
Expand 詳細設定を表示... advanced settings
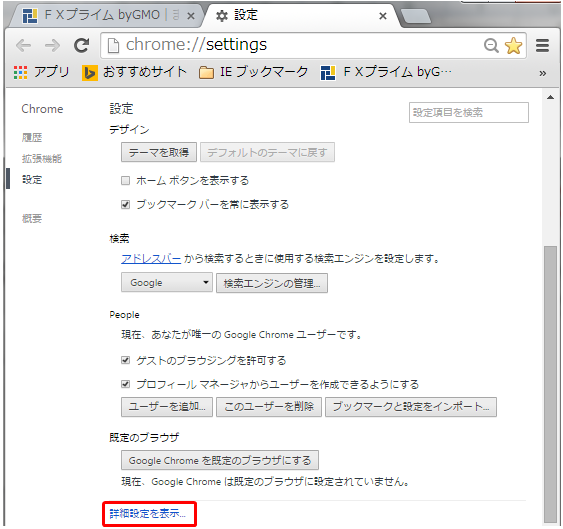(148, 514)
